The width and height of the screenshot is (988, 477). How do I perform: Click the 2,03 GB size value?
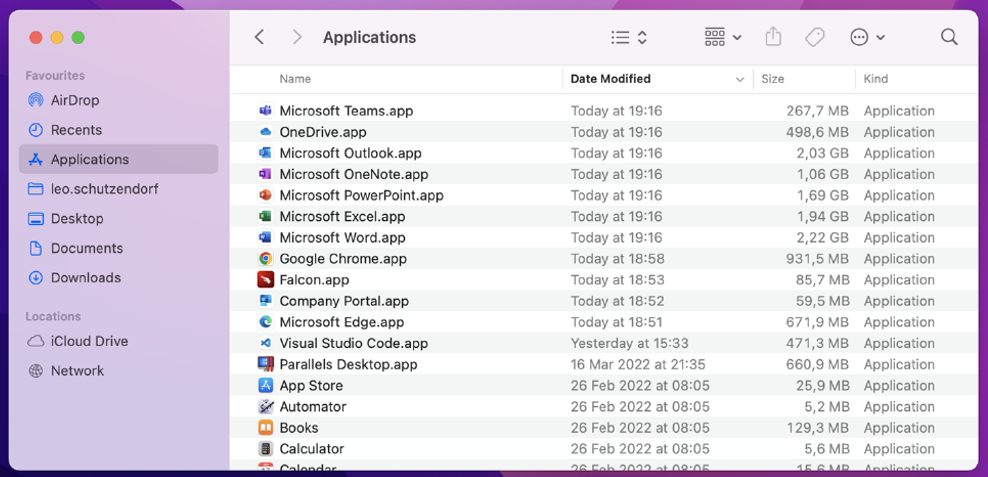(822, 153)
